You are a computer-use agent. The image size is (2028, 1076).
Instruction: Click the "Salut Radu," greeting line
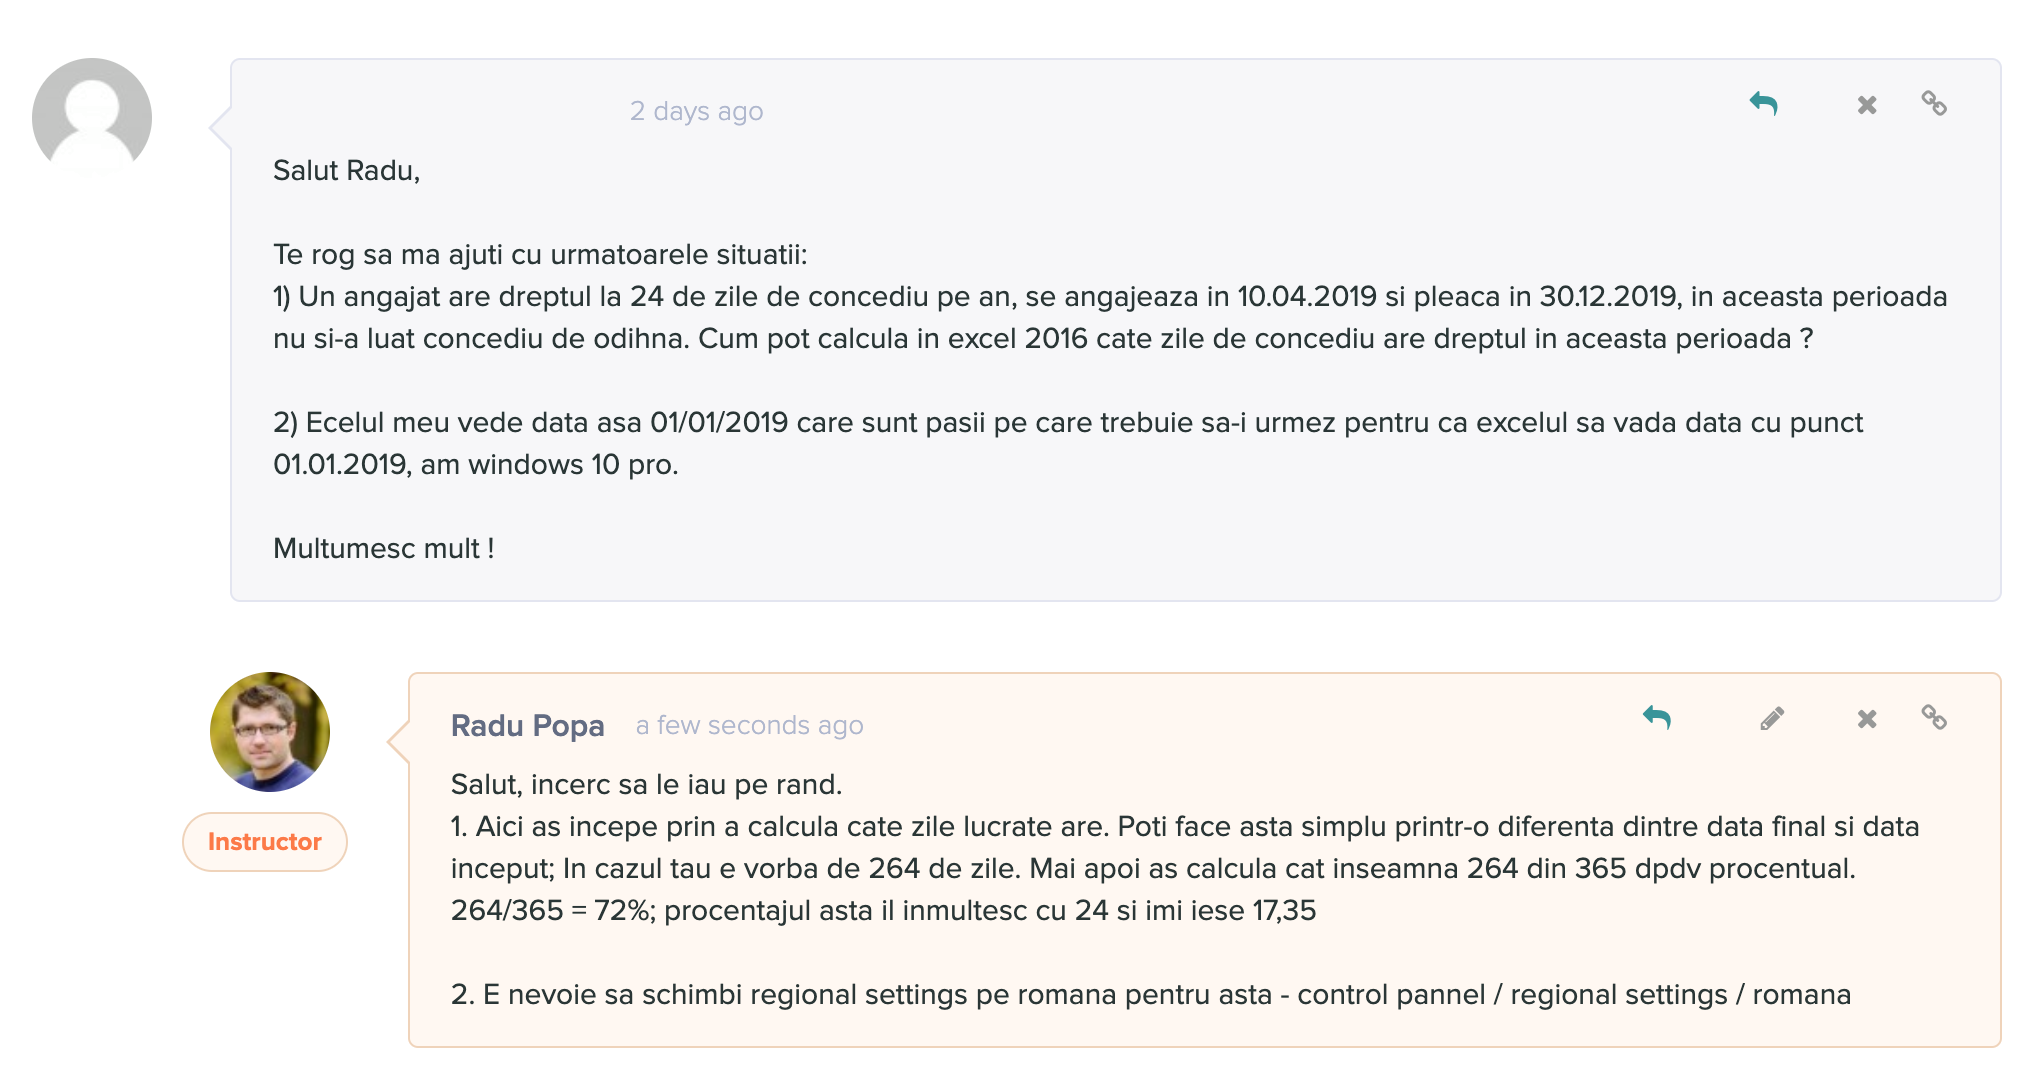347,171
